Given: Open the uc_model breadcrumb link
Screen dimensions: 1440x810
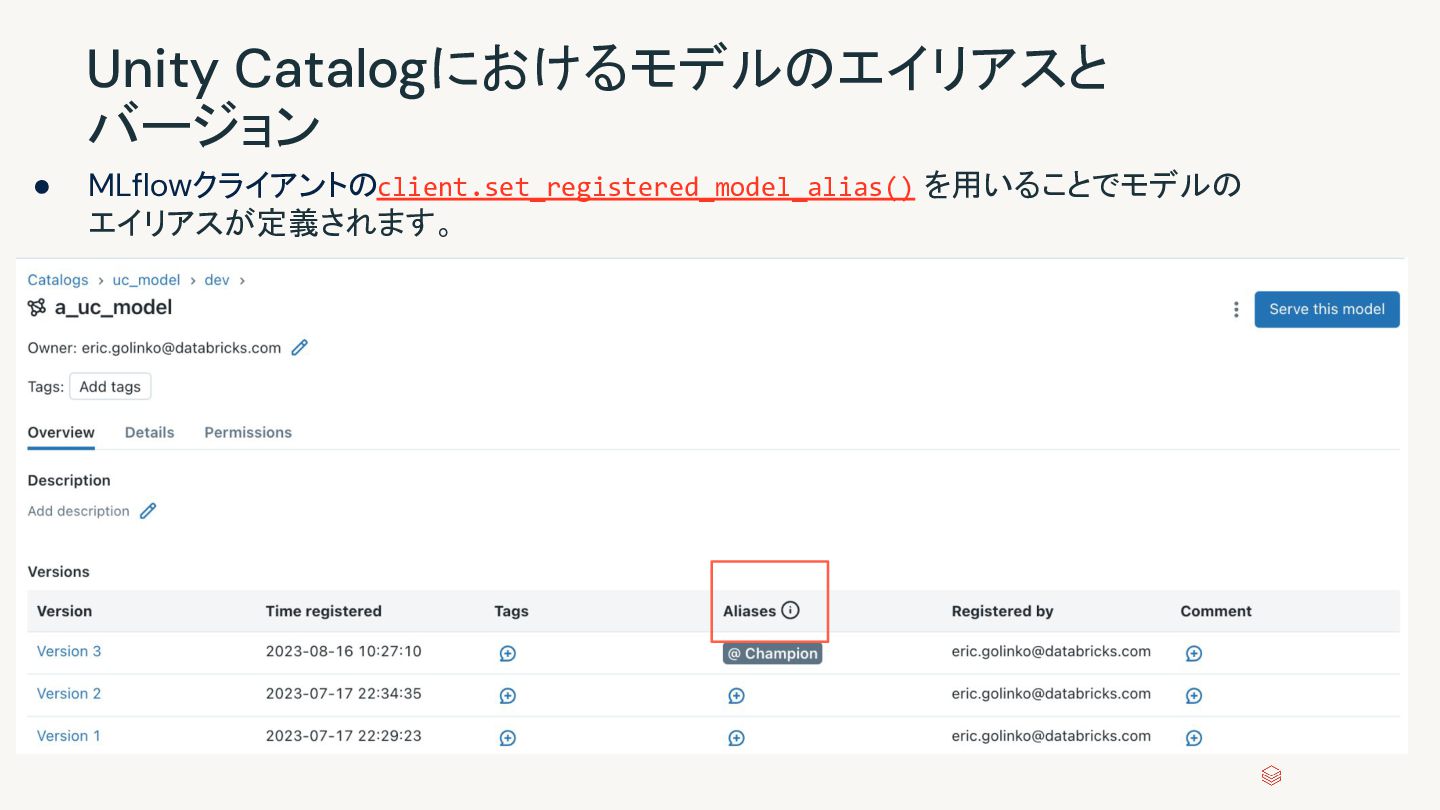Looking at the screenshot, I should [x=146, y=280].
